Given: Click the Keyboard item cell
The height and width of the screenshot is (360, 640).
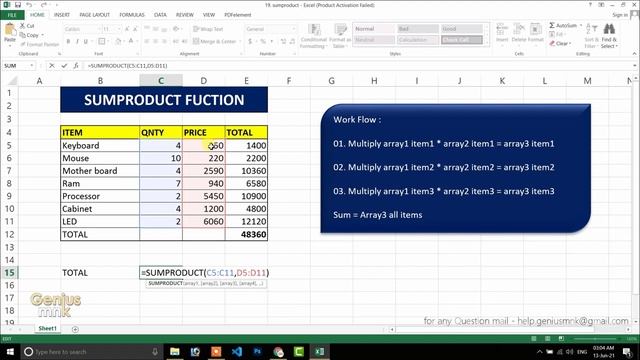Looking at the screenshot, I should point(100,145).
